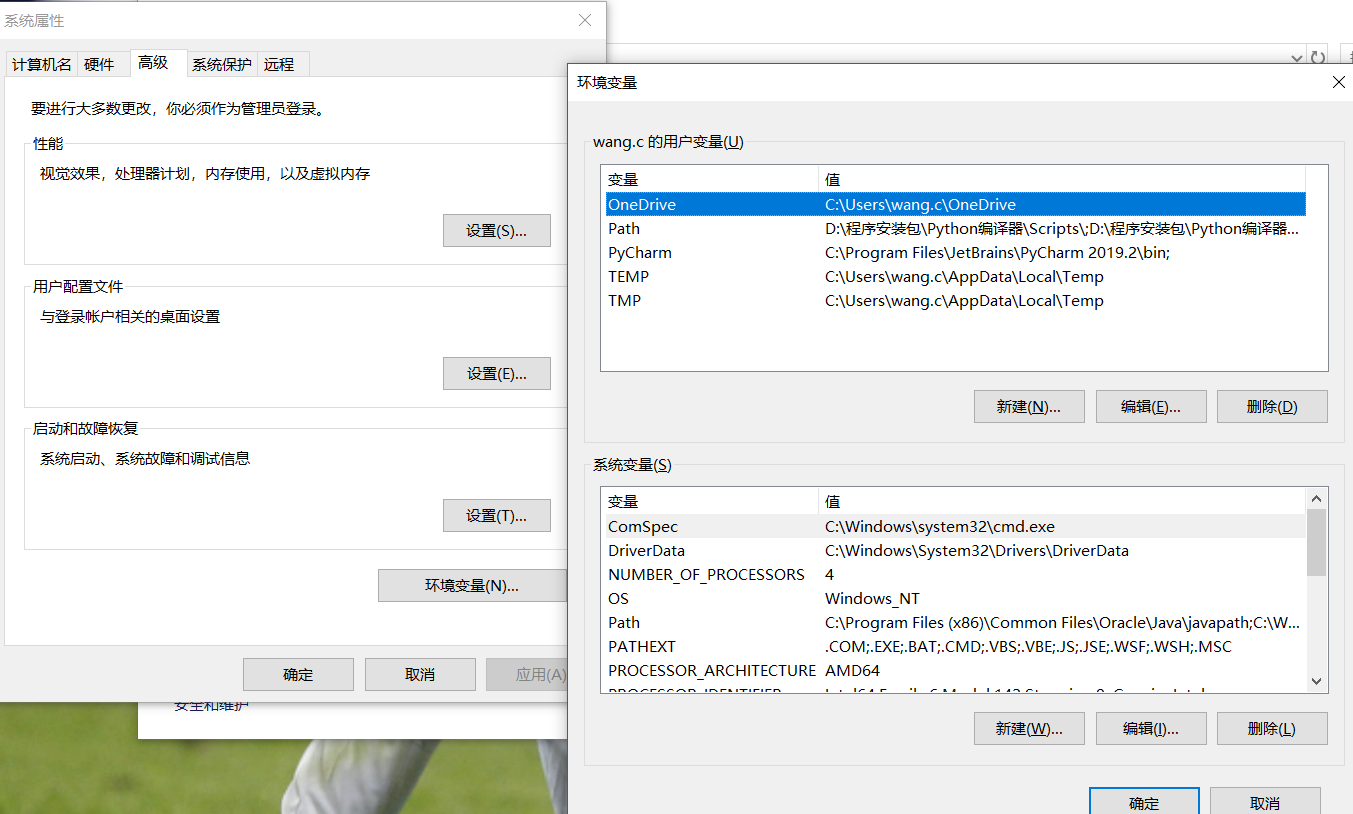The width and height of the screenshot is (1353, 814).
Task: Click the background window refresh icon
Action: tap(1318, 58)
